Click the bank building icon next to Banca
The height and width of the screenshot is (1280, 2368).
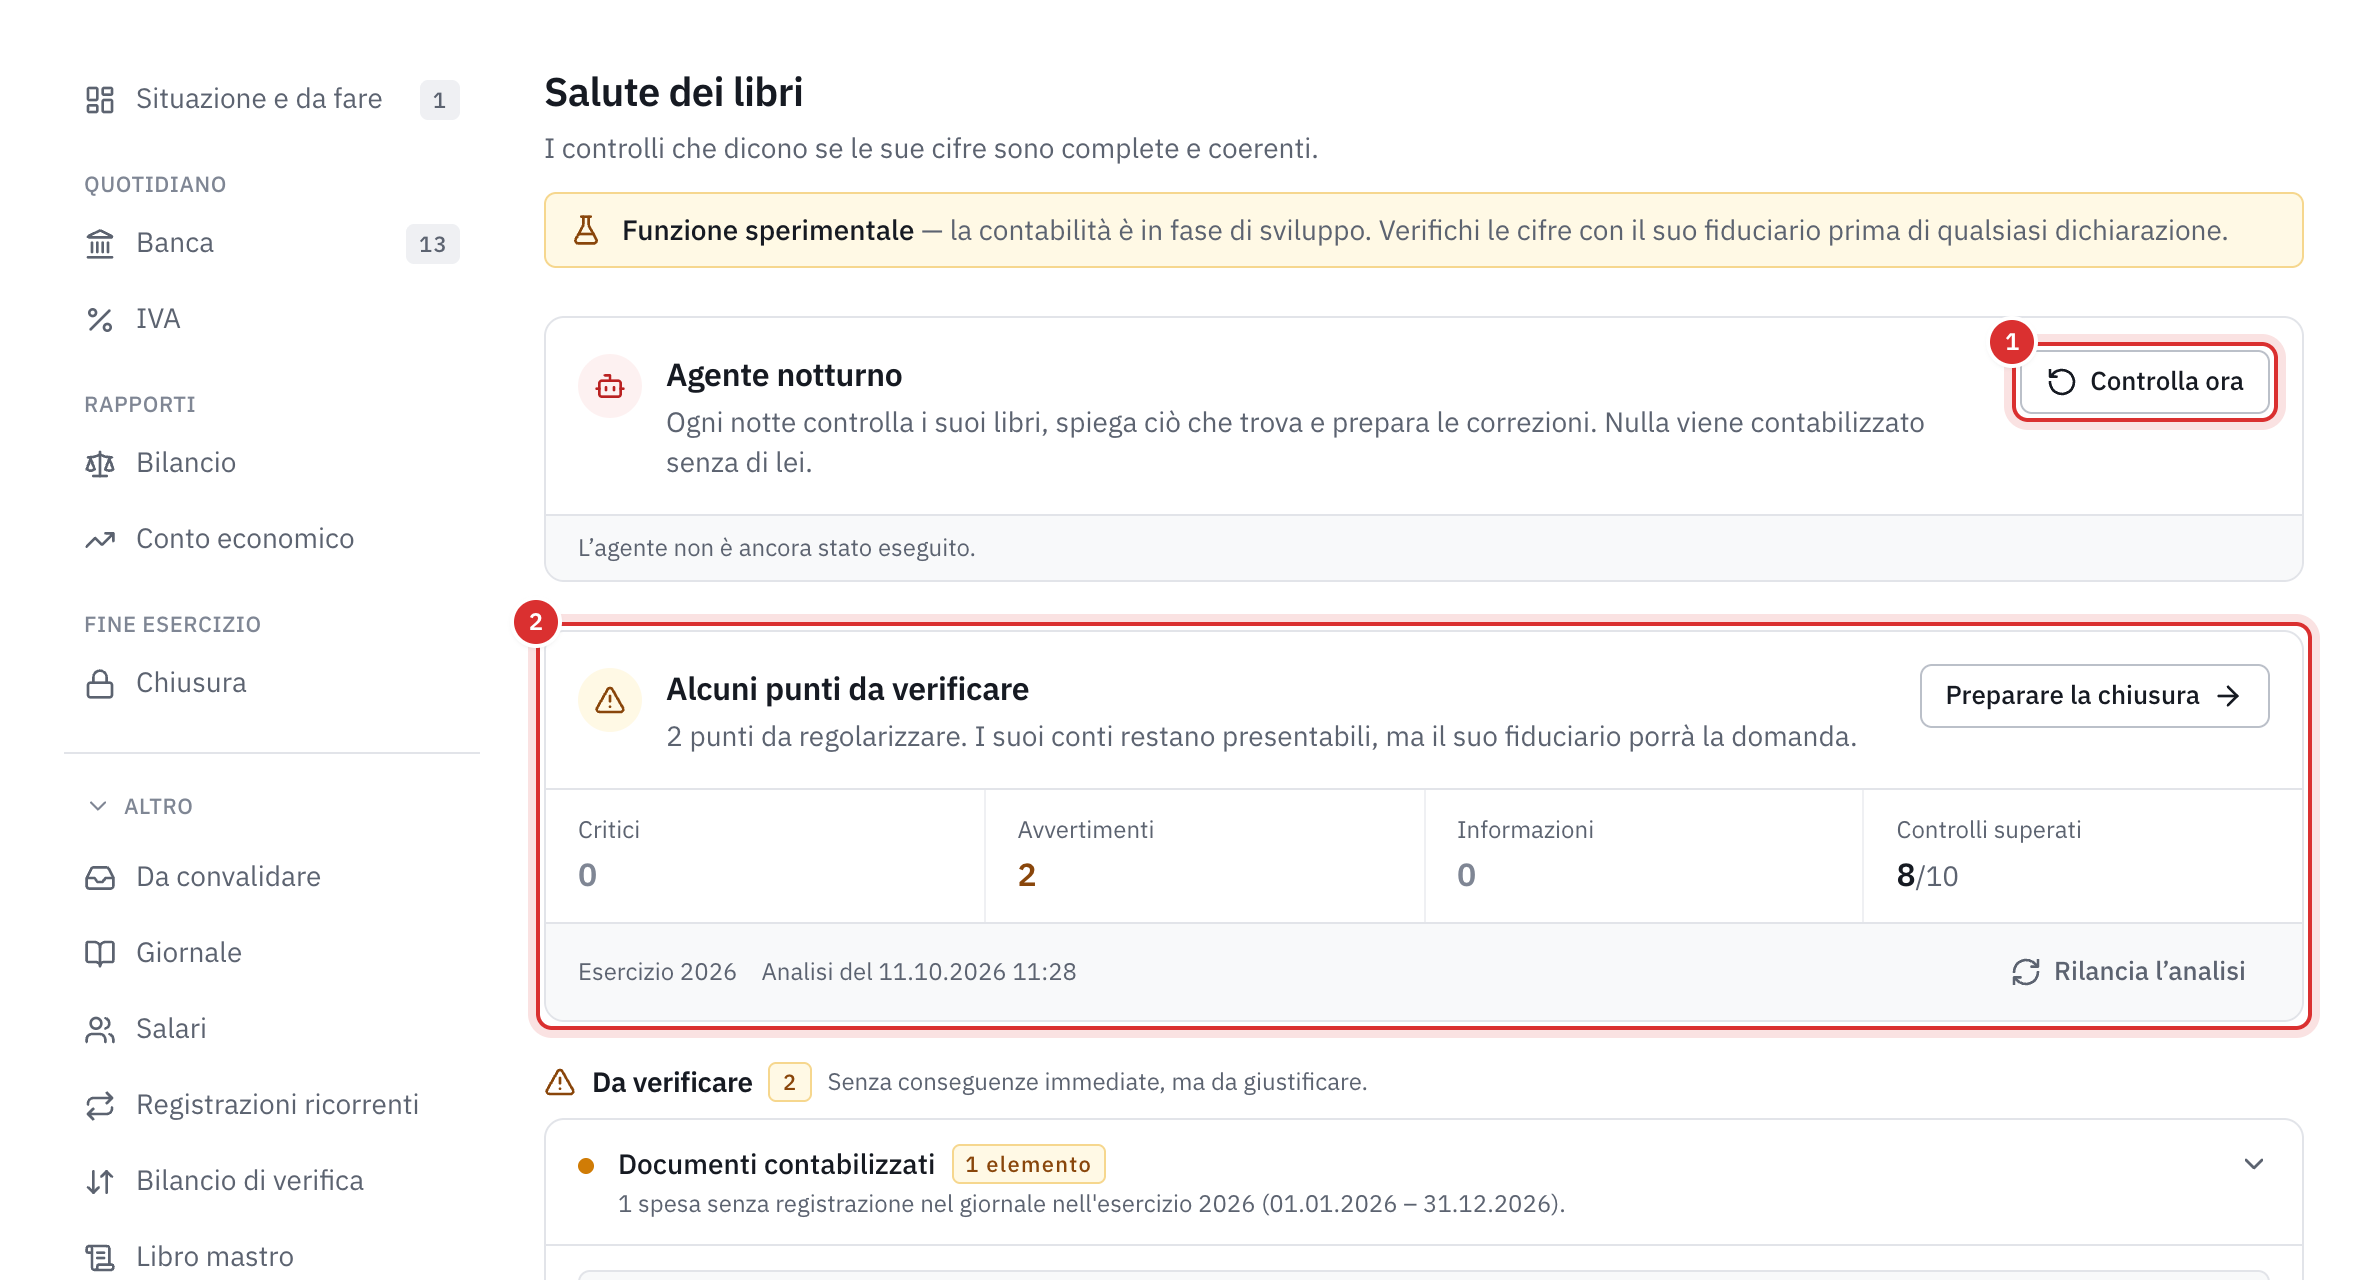[100, 243]
